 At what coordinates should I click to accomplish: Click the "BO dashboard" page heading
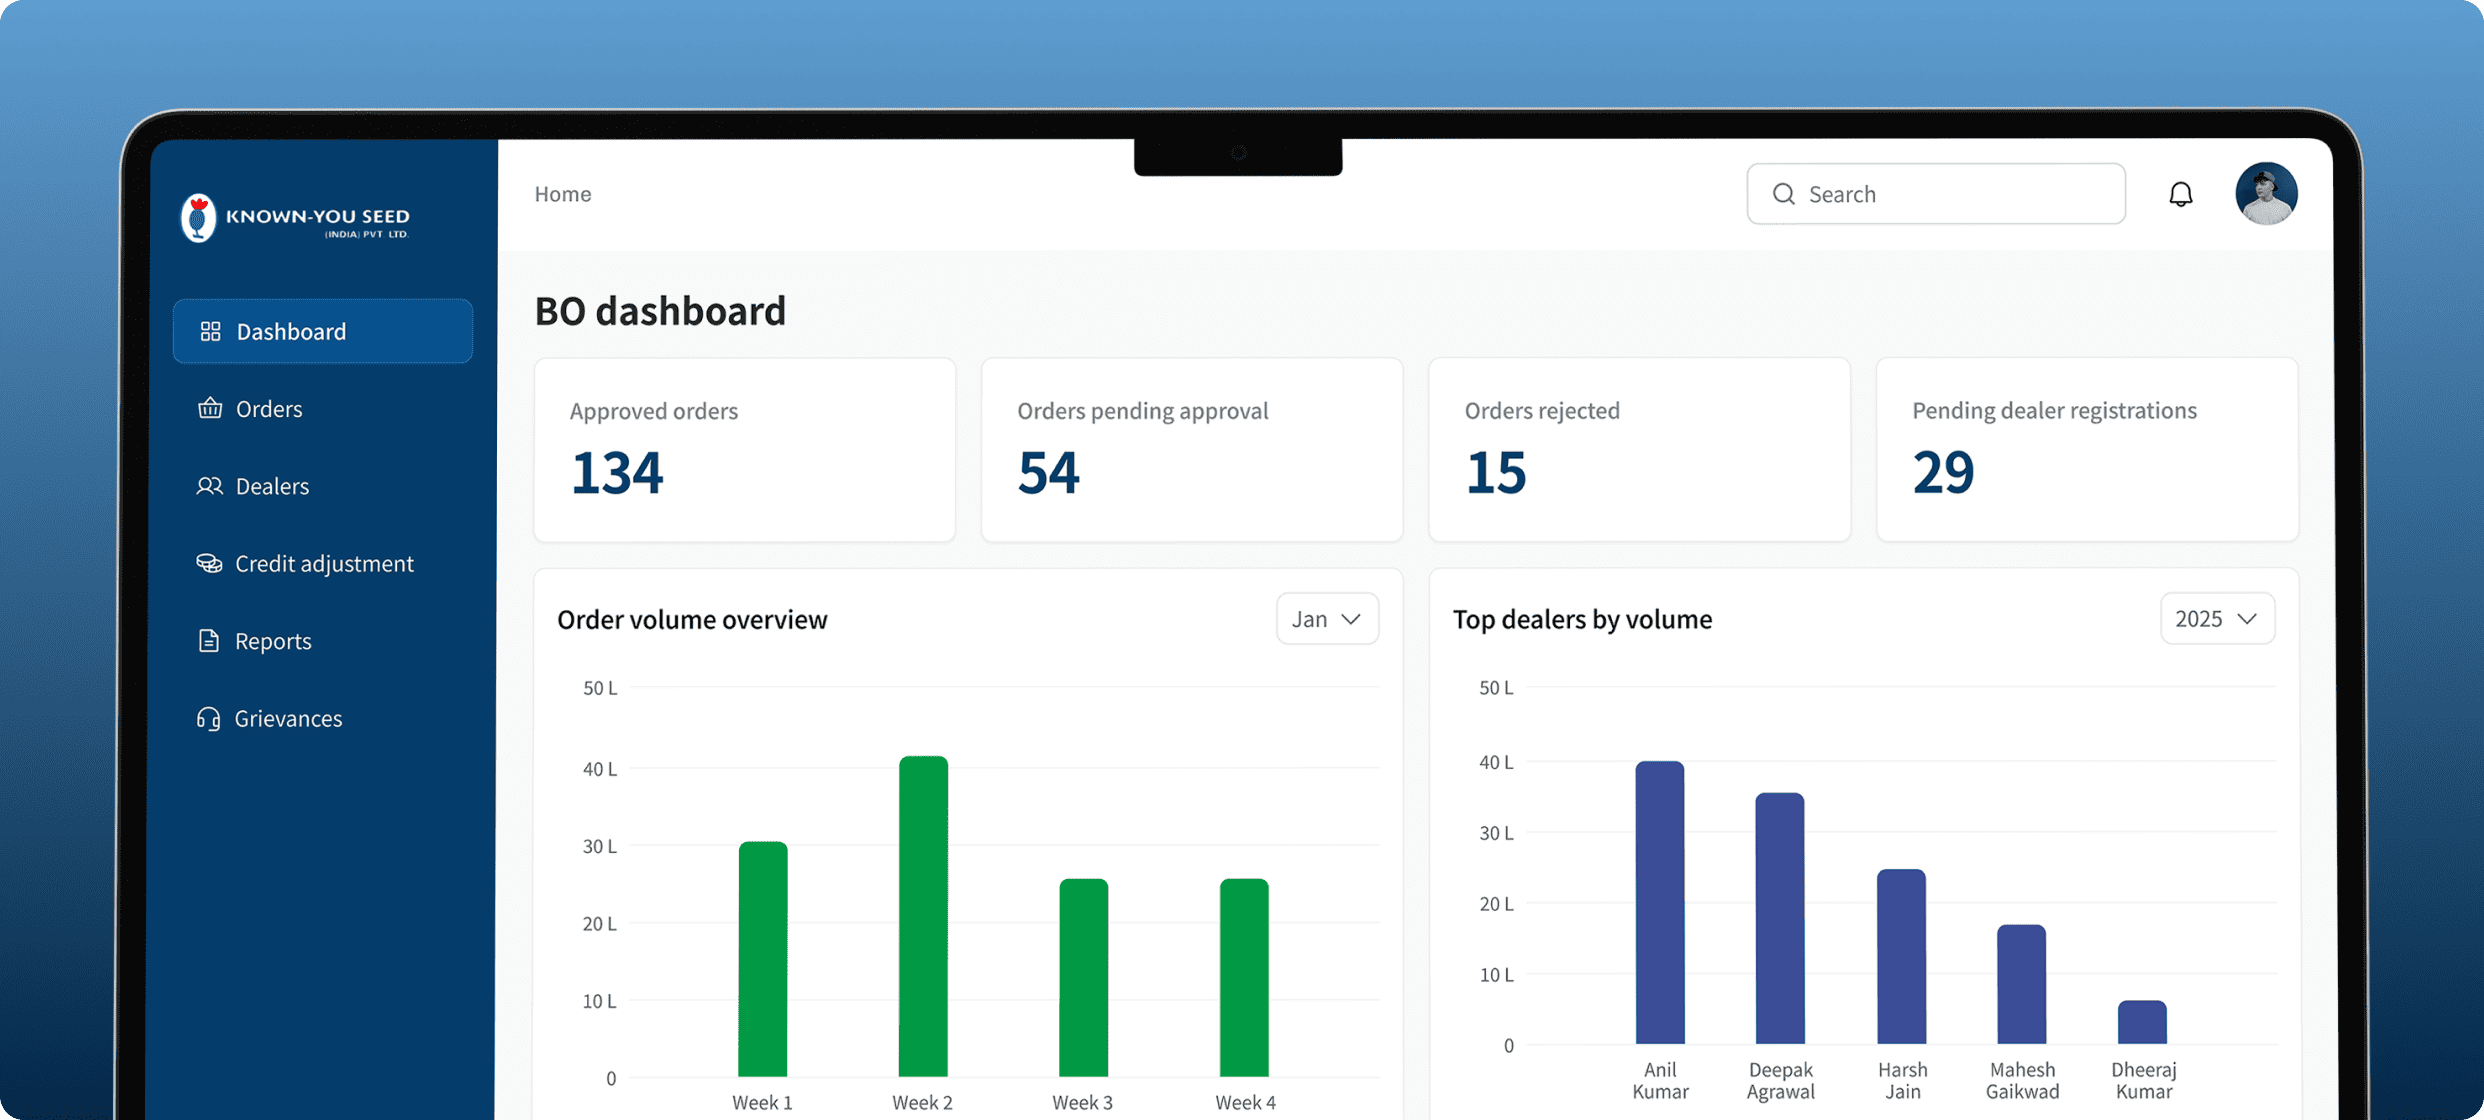pos(660,311)
